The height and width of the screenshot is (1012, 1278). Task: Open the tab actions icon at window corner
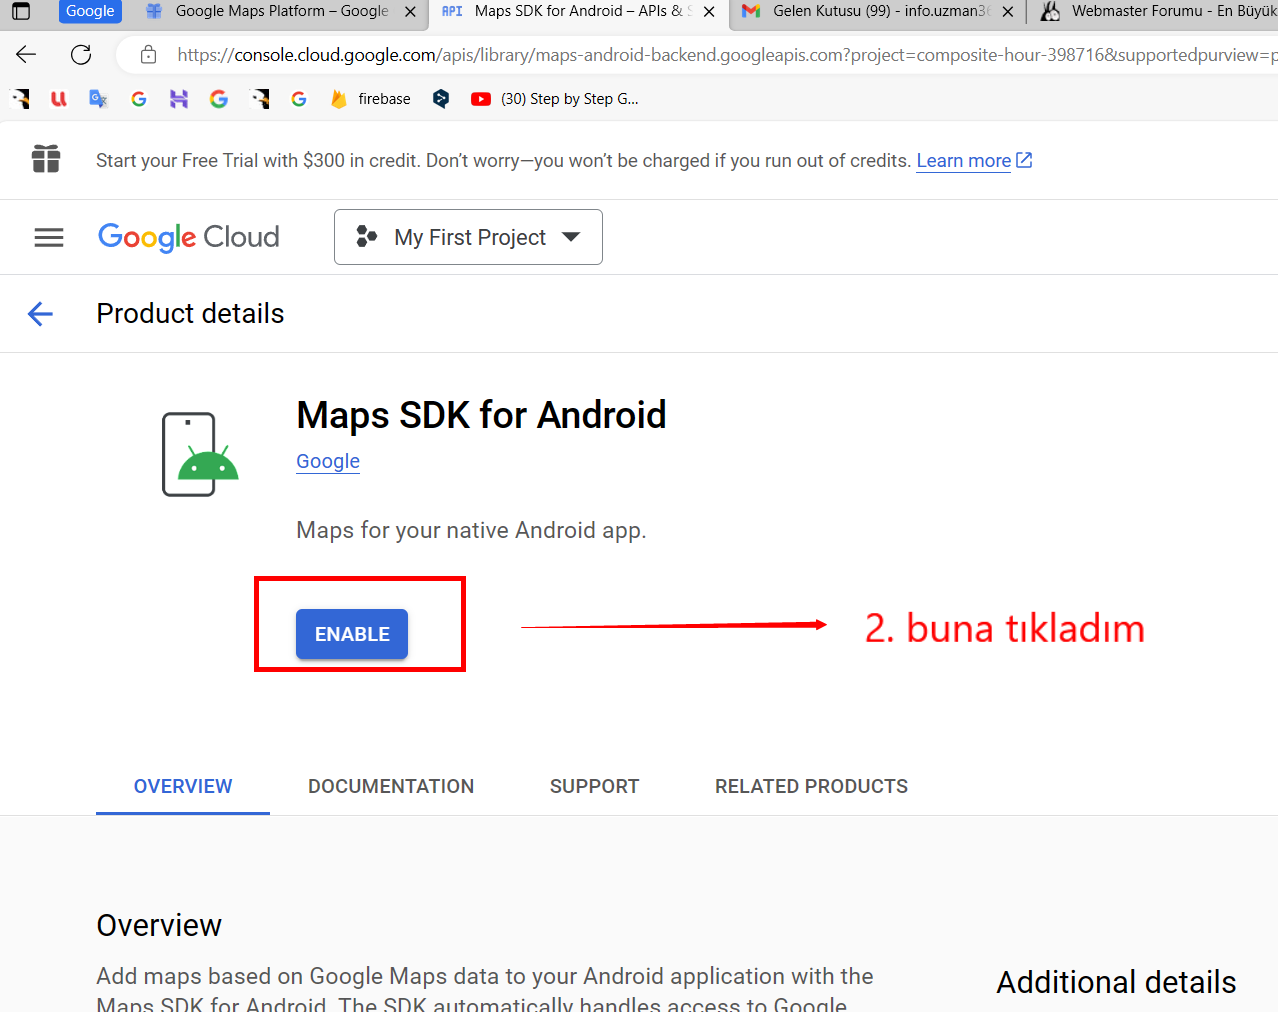click(x=20, y=11)
